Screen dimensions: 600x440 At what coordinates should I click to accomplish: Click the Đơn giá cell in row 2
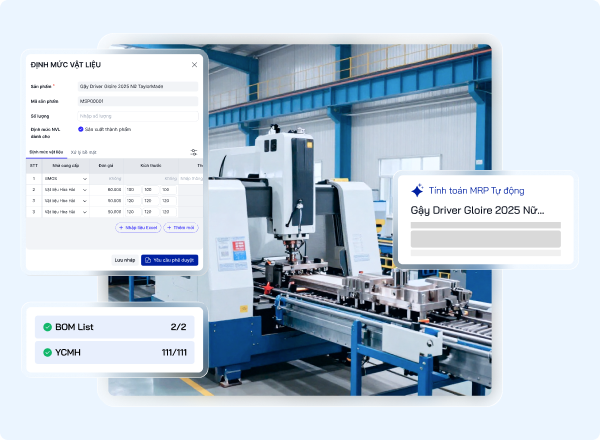[106, 190]
